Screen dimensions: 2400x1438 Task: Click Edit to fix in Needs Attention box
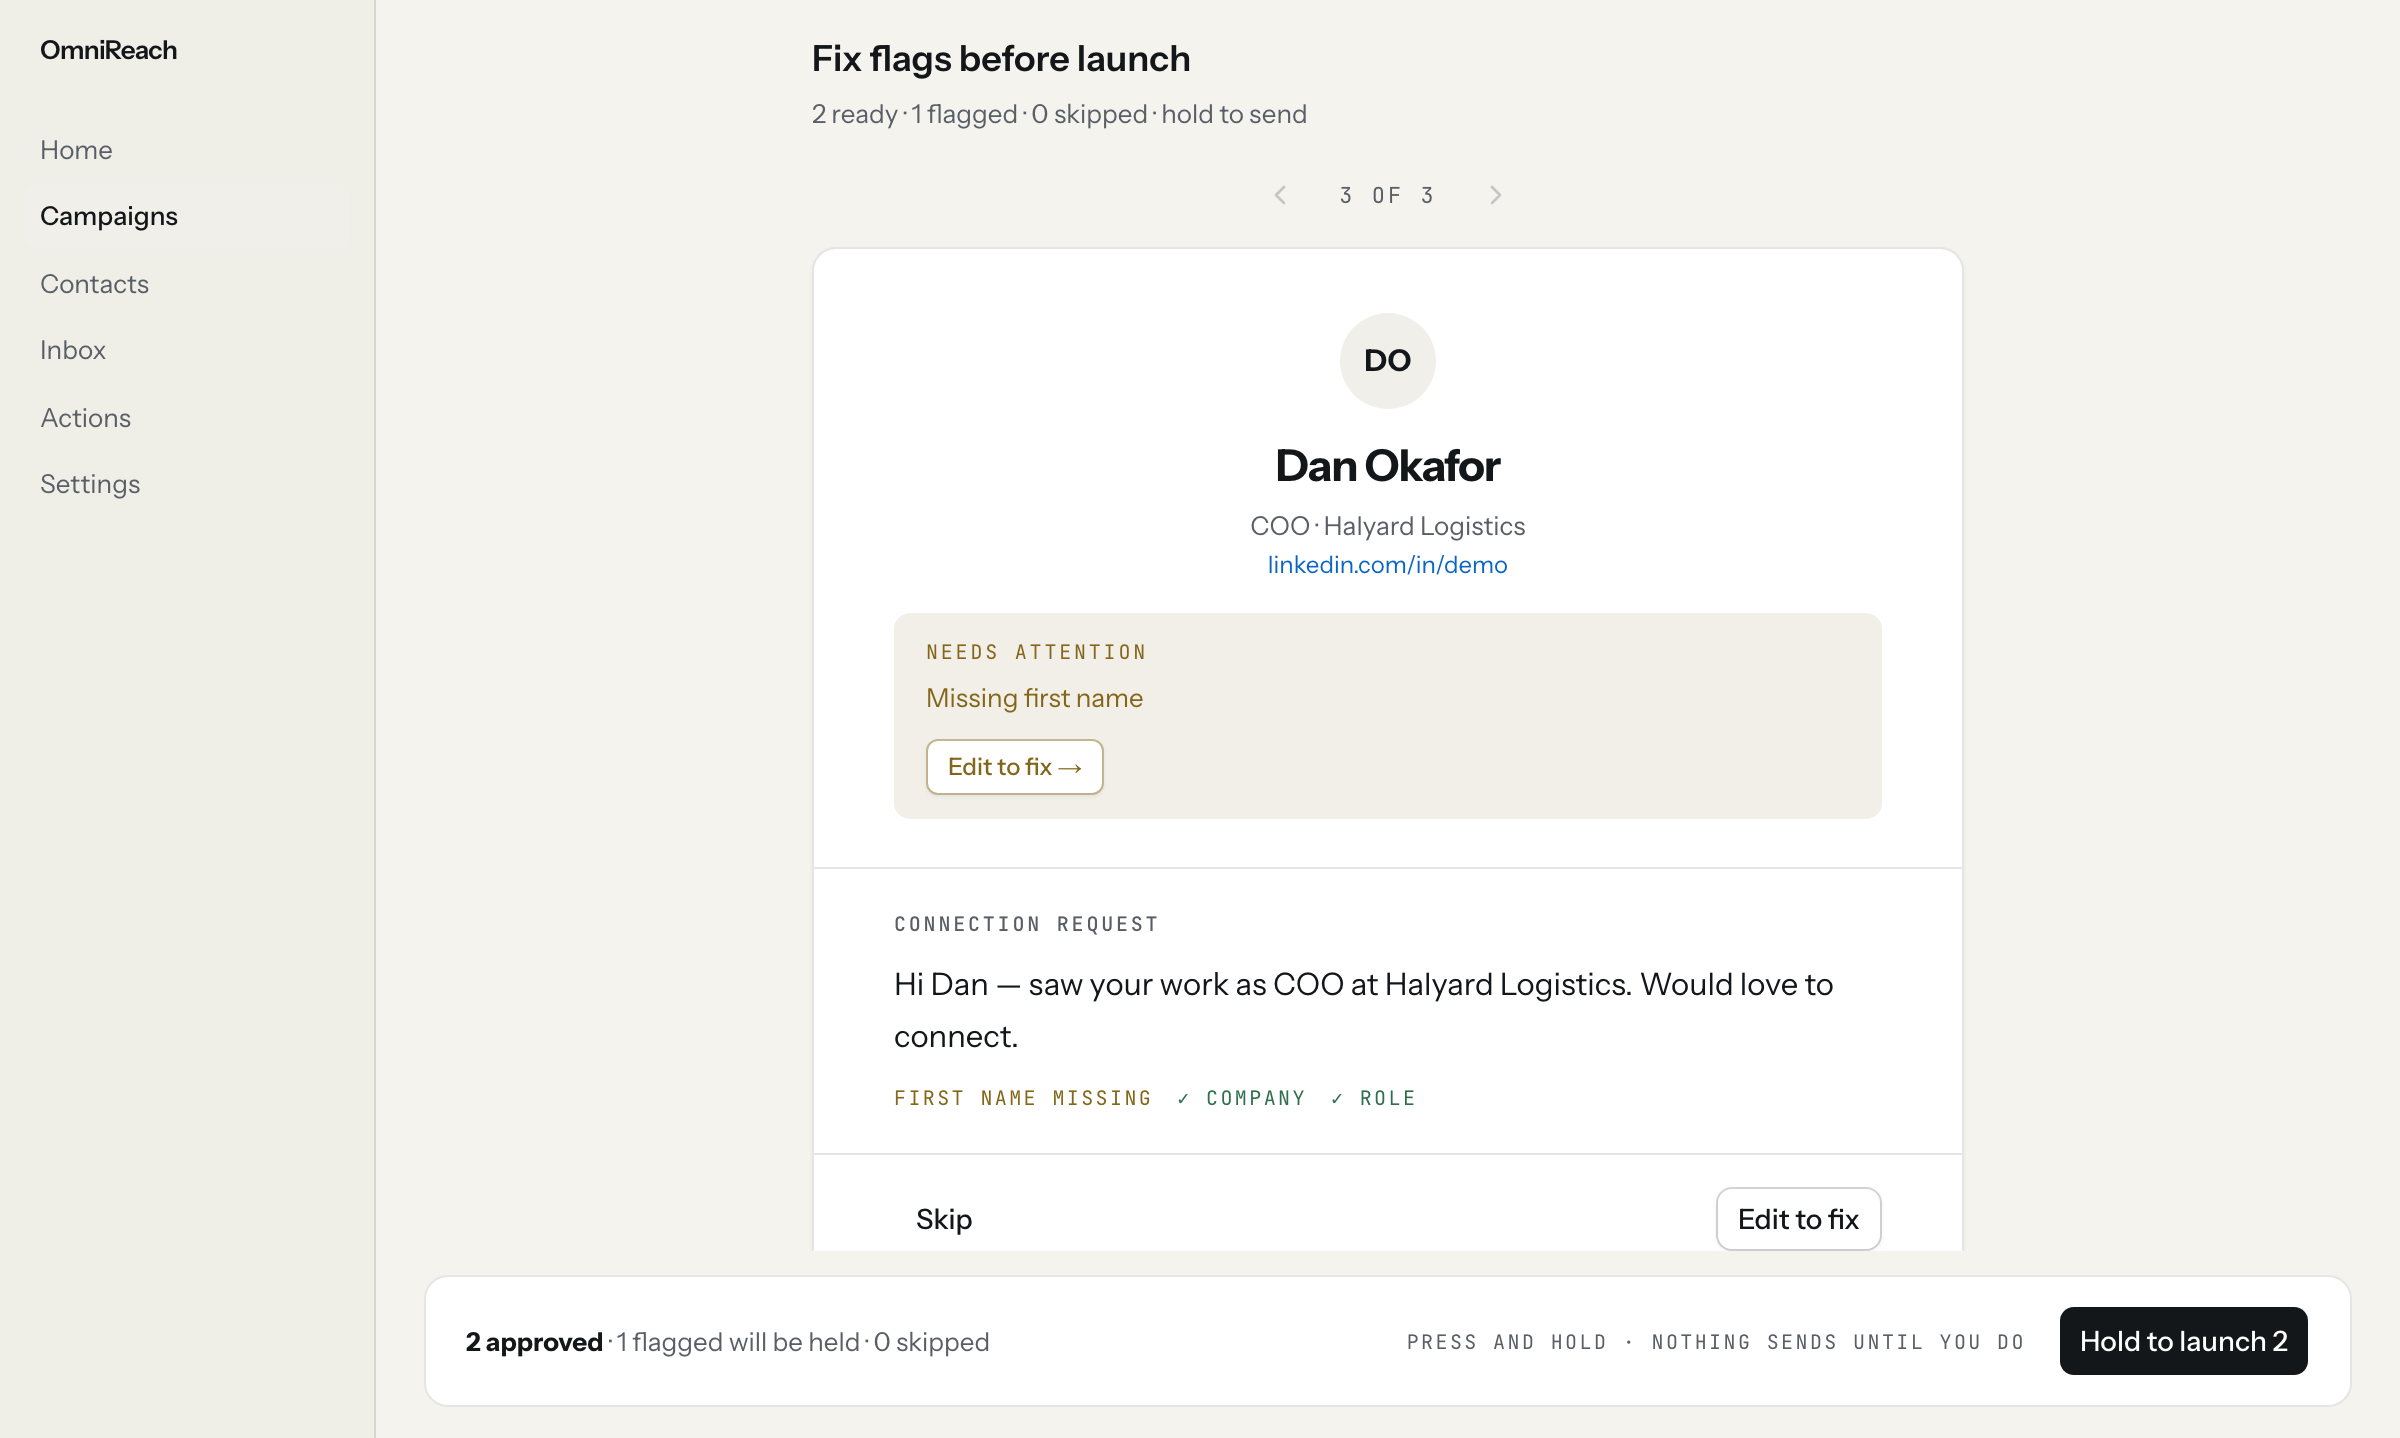coord(1014,767)
